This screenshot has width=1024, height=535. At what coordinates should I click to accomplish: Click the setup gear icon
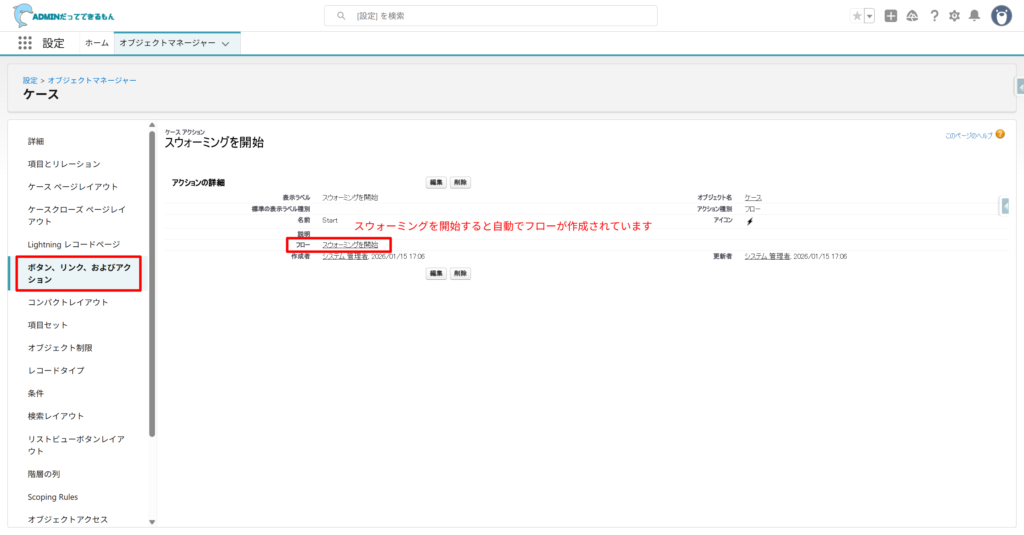[x=954, y=16]
